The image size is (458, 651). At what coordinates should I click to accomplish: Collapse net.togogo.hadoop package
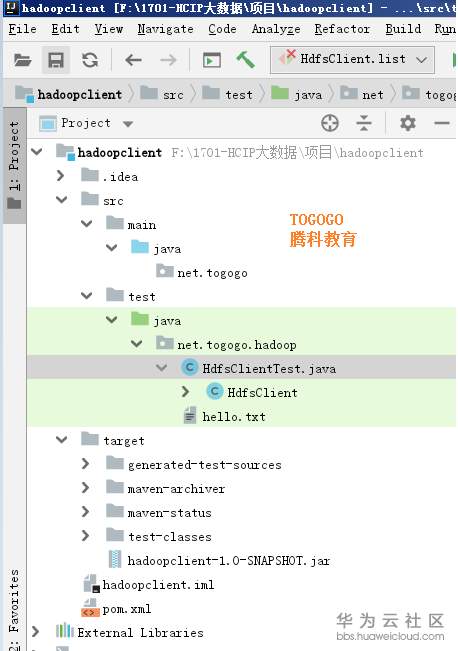tap(136, 344)
